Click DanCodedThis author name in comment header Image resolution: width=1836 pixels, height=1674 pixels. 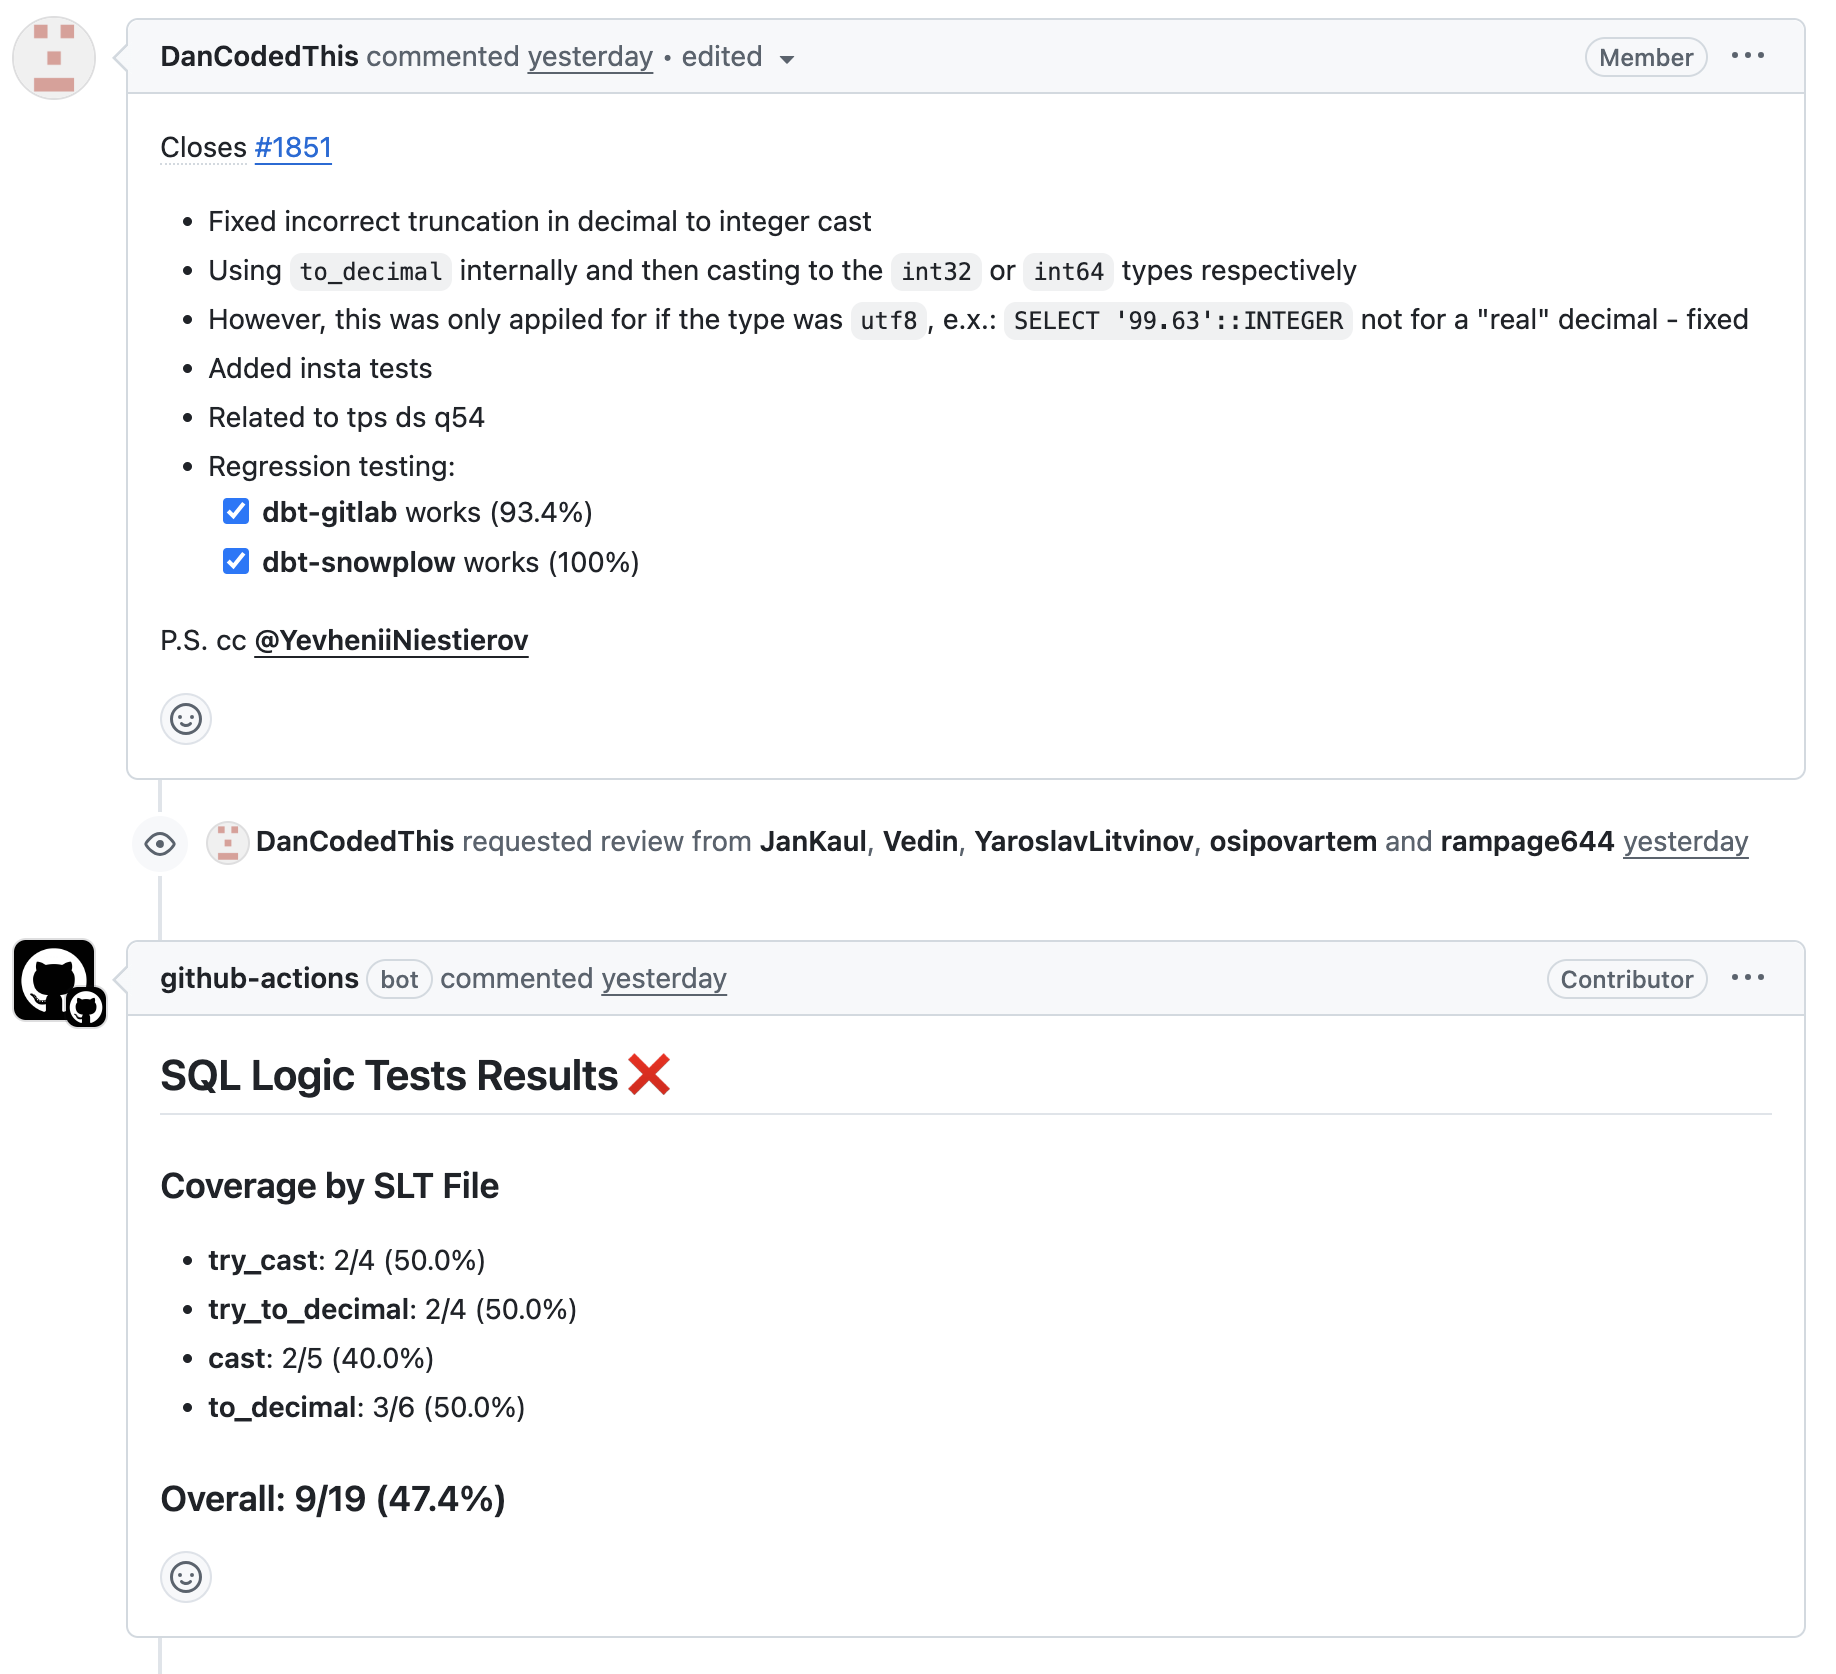[259, 57]
